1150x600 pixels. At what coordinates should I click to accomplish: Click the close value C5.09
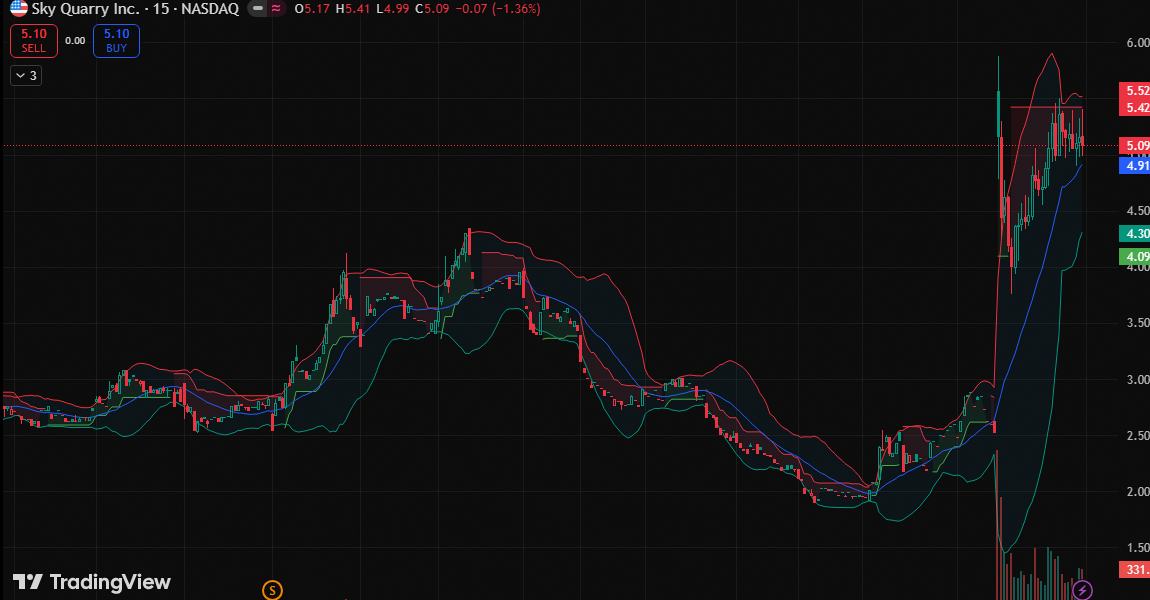point(432,9)
